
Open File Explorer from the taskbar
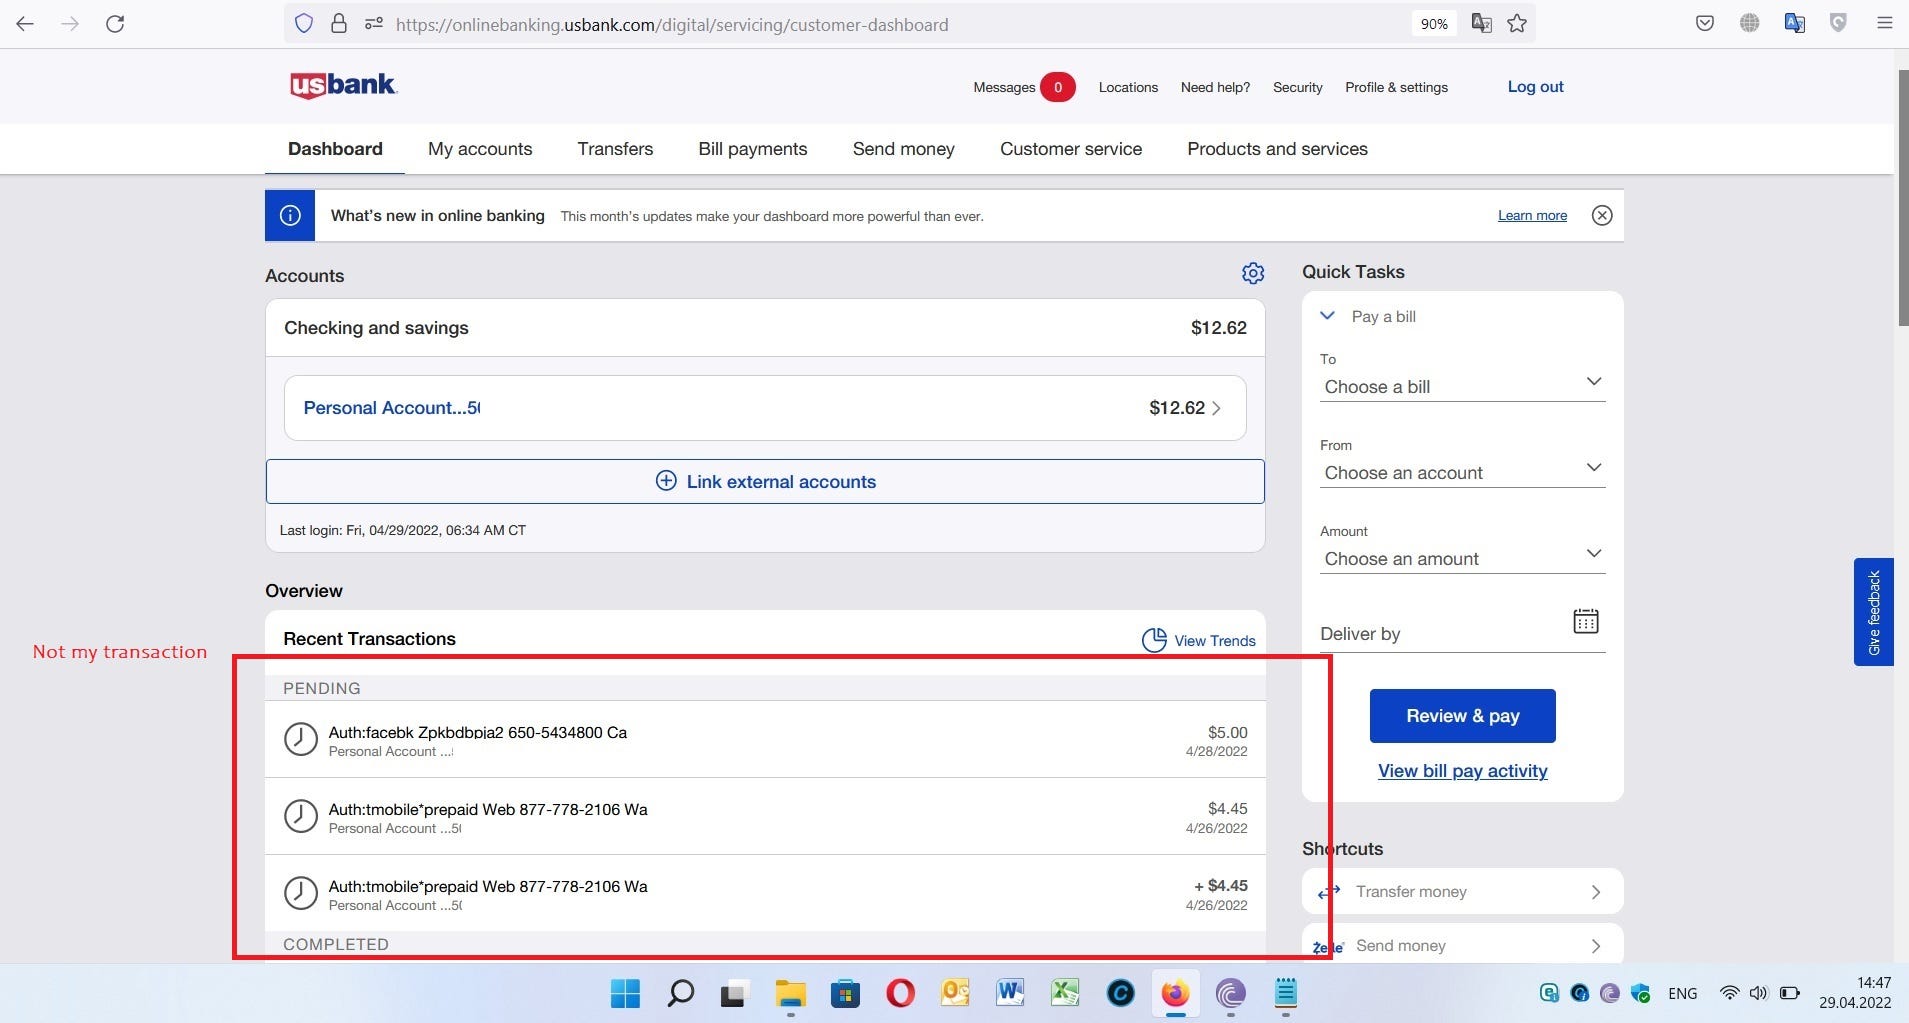coord(790,993)
